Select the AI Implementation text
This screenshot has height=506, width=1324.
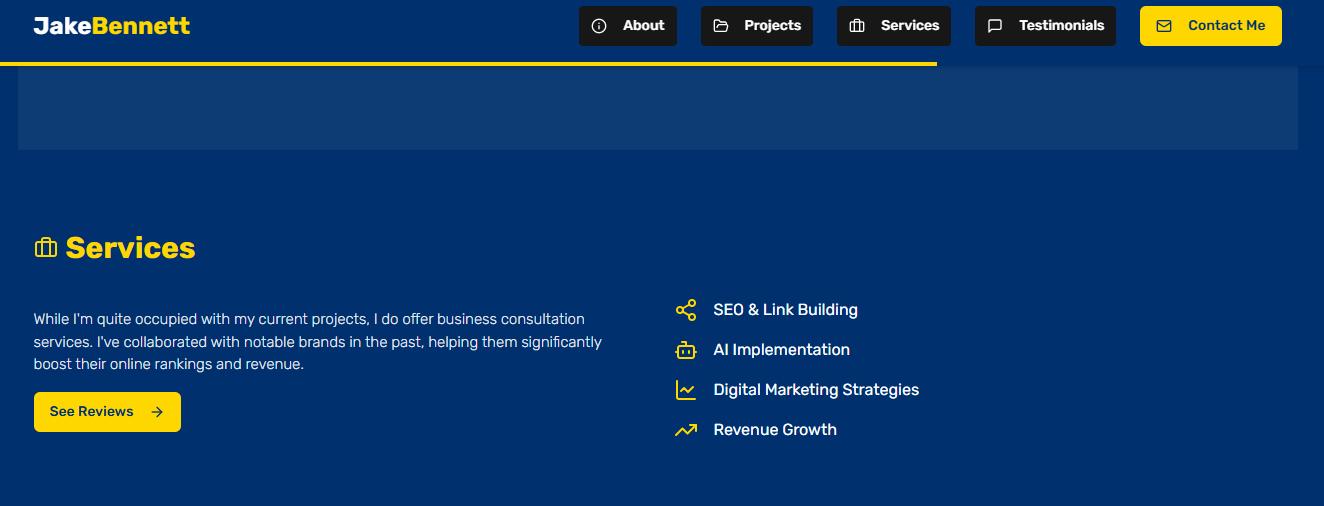coord(781,350)
